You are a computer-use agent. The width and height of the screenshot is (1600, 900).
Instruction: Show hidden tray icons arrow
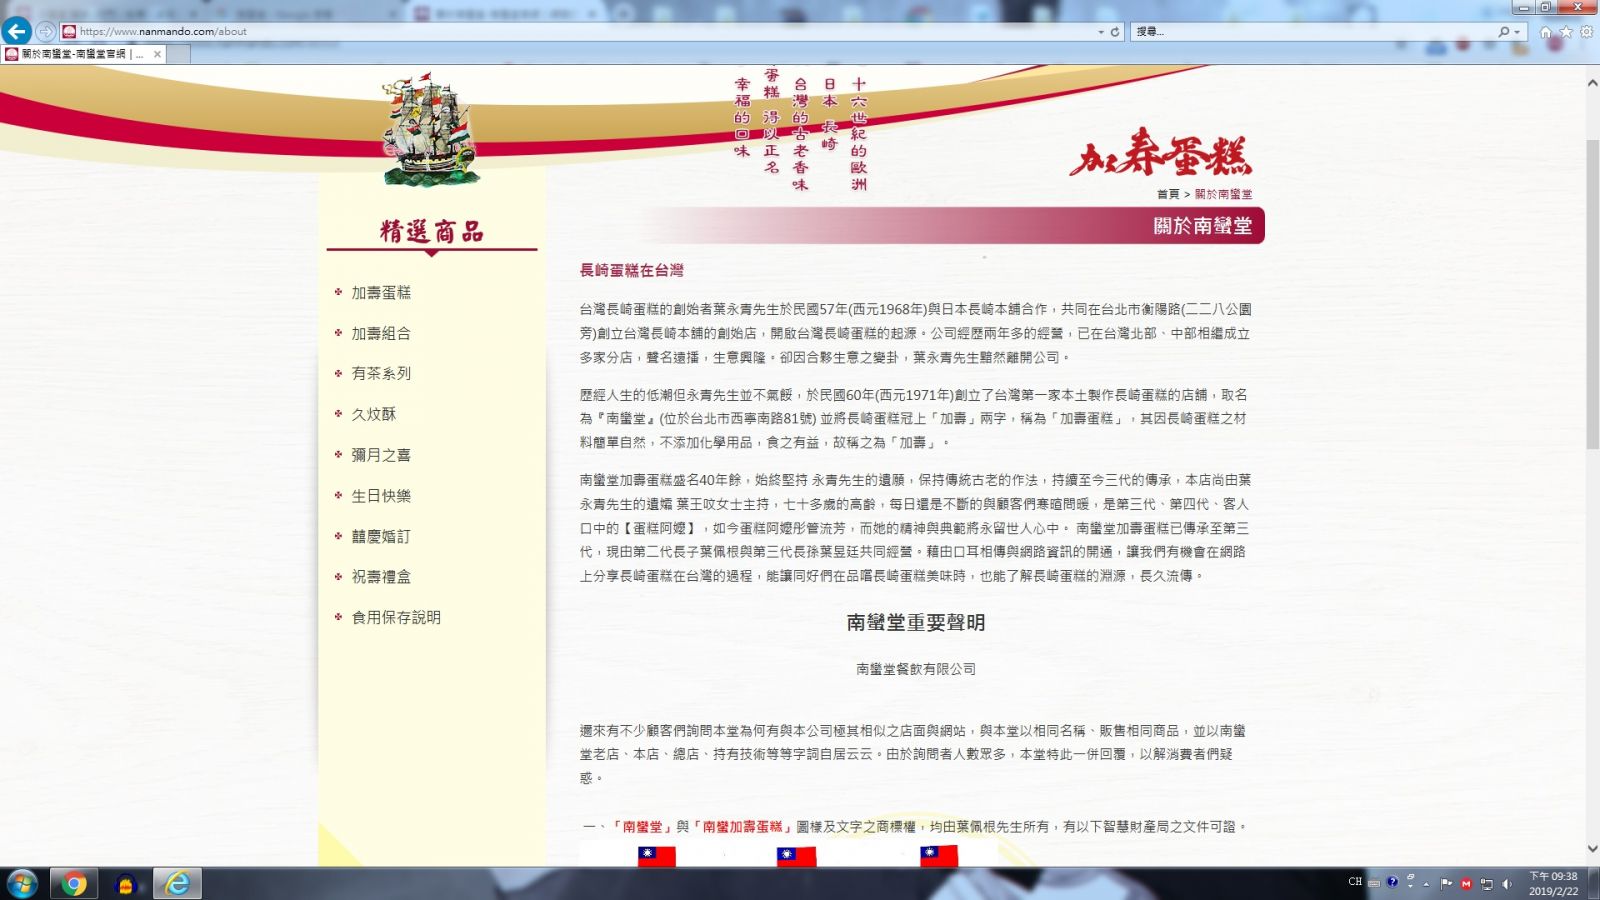1427,884
